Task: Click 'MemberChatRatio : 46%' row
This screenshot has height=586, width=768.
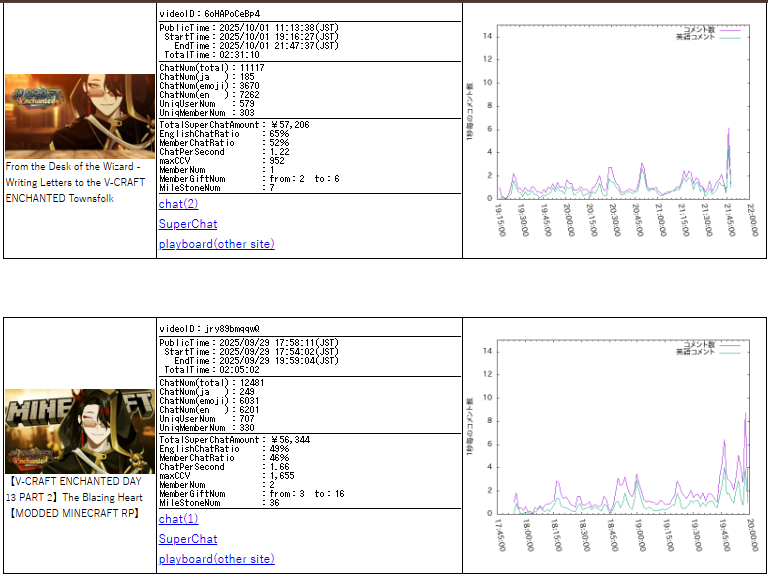Action: point(224,458)
